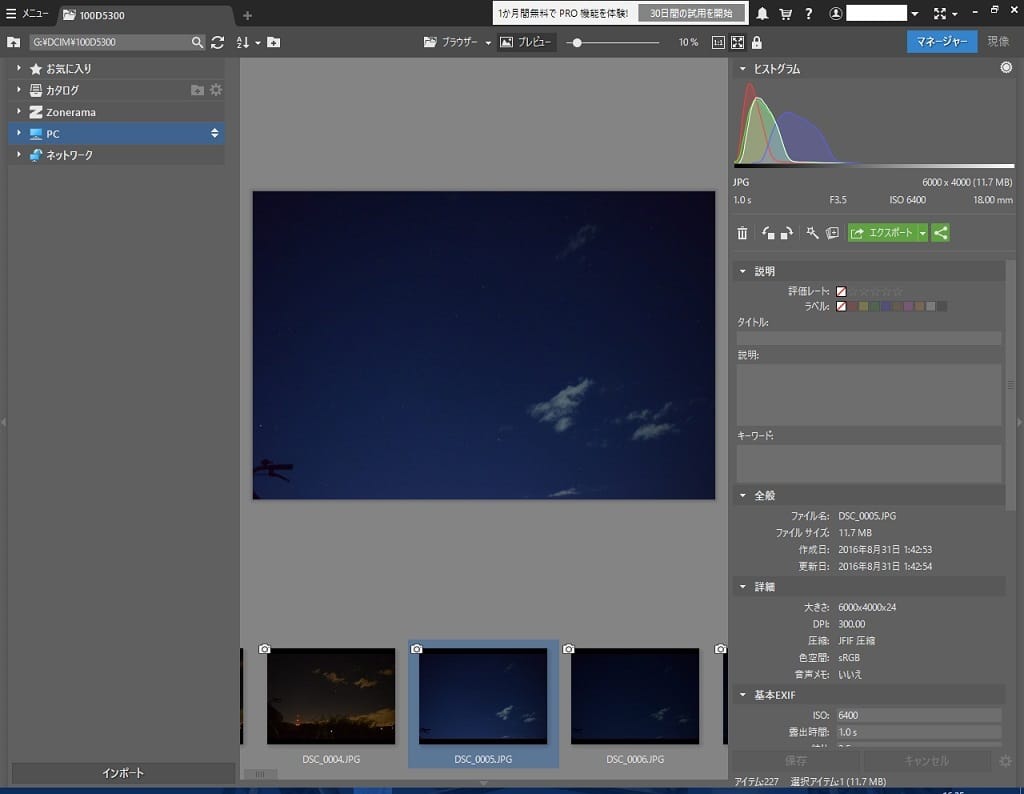Open the エクスポート dropdown arrow
1024x794 pixels.
tap(923, 233)
